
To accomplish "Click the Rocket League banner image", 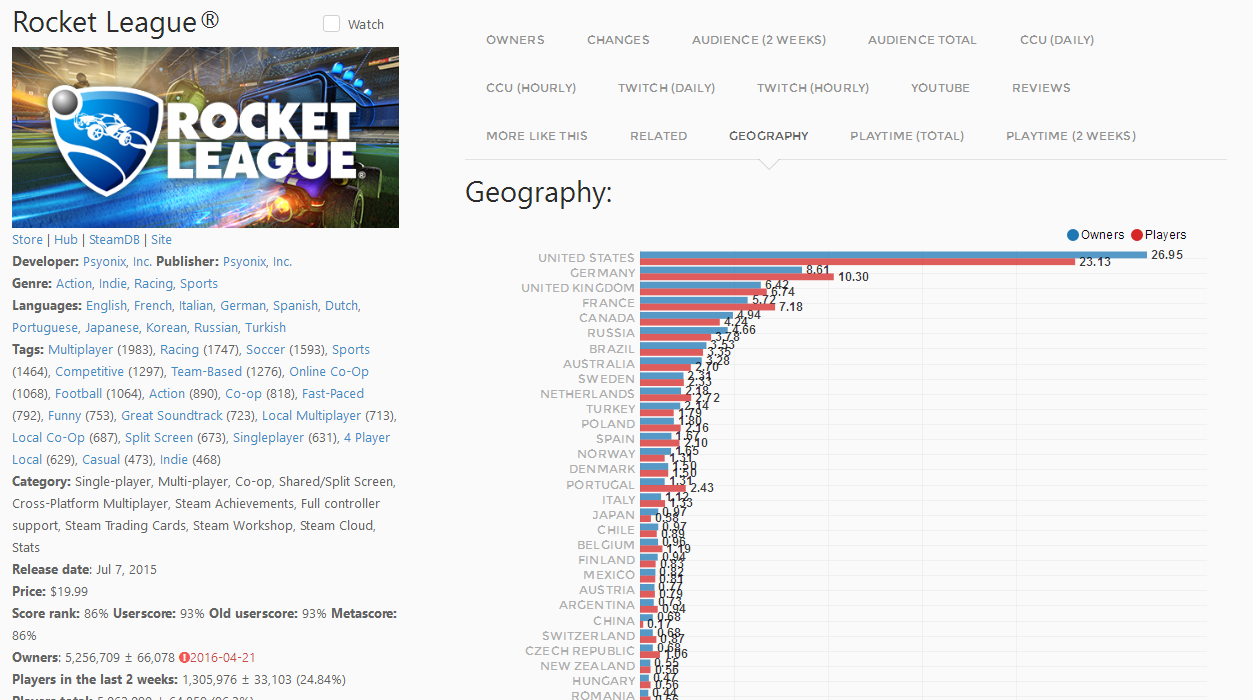I will [205, 138].
